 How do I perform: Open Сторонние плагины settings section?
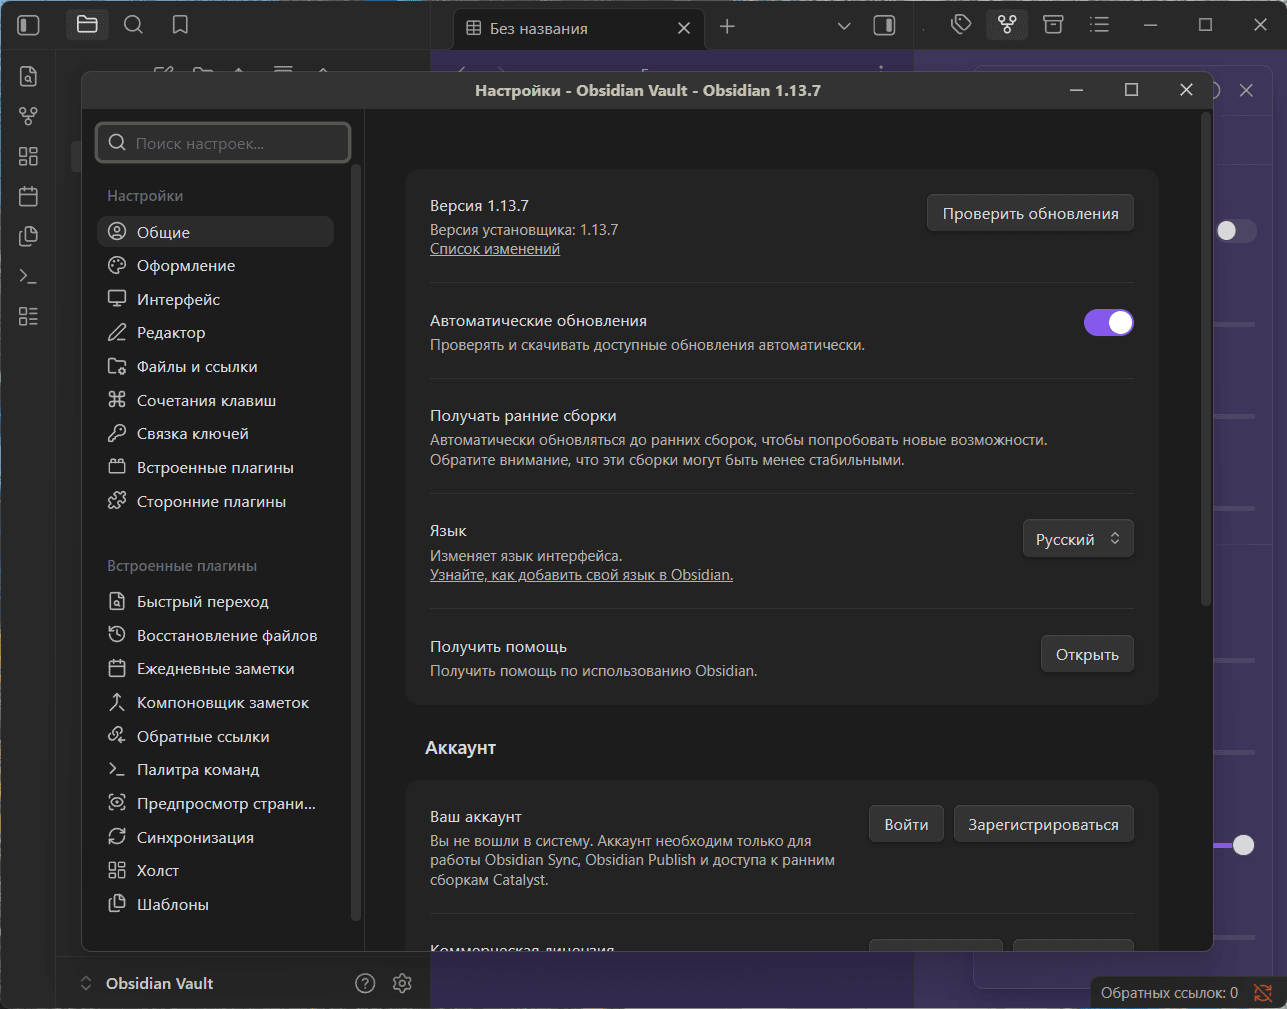tap(216, 501)
